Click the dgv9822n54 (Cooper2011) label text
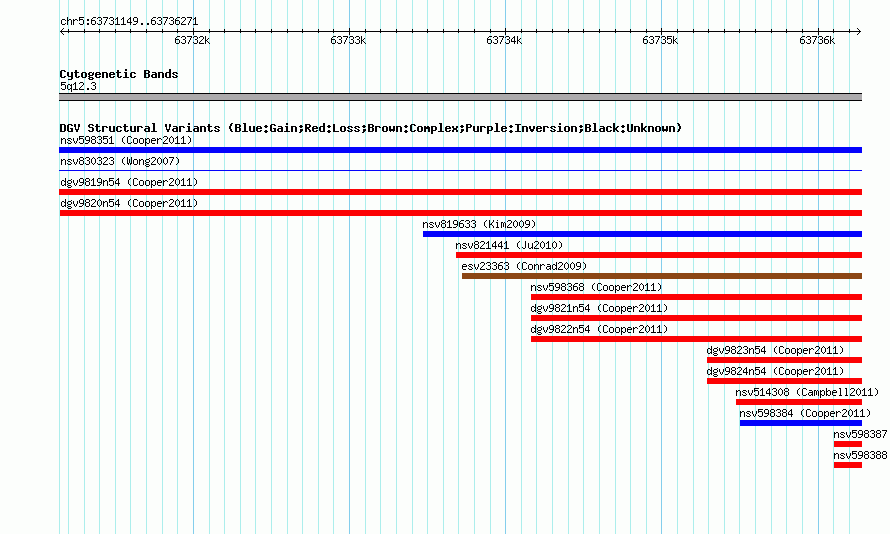 (599, 329)
